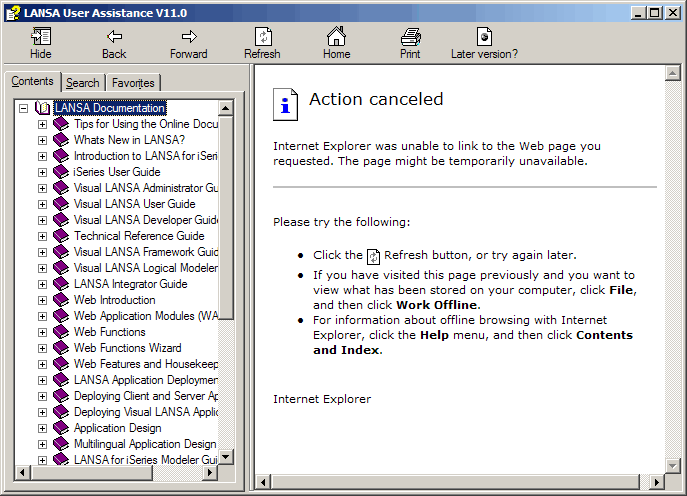Image resolution: width=687 pixels, height=496 pixels.
Task: Select iSeries User Guide topic
Action: tap(117, 172)
